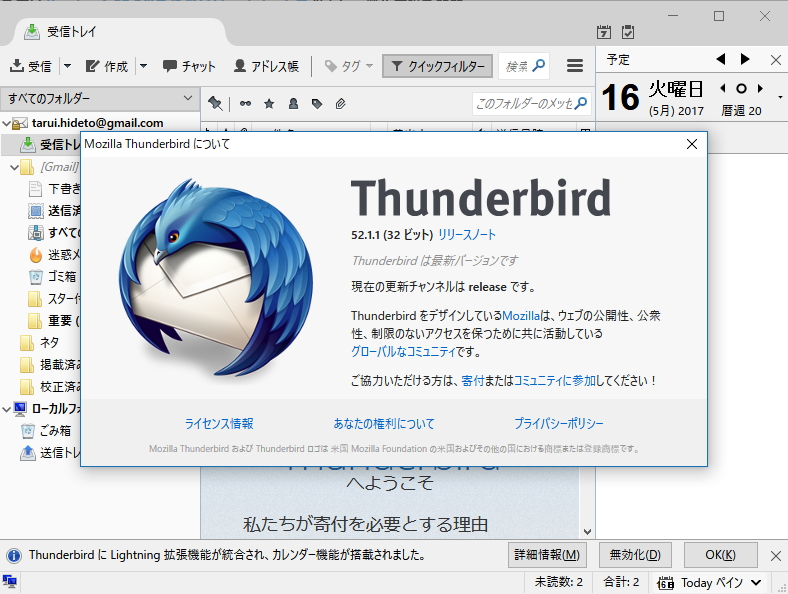This screenshot has height=594, width=788.
Task: Toggle the starred messages filter icon
Action: [x=269, y=104]
